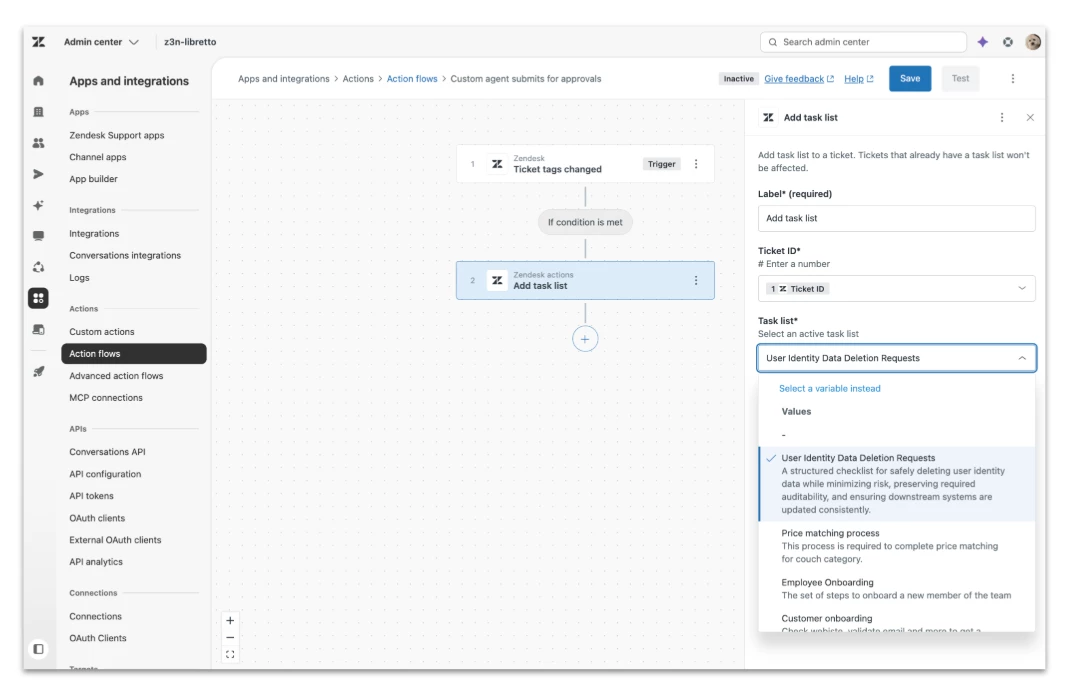Edit the Label input field

pos(896,219)
